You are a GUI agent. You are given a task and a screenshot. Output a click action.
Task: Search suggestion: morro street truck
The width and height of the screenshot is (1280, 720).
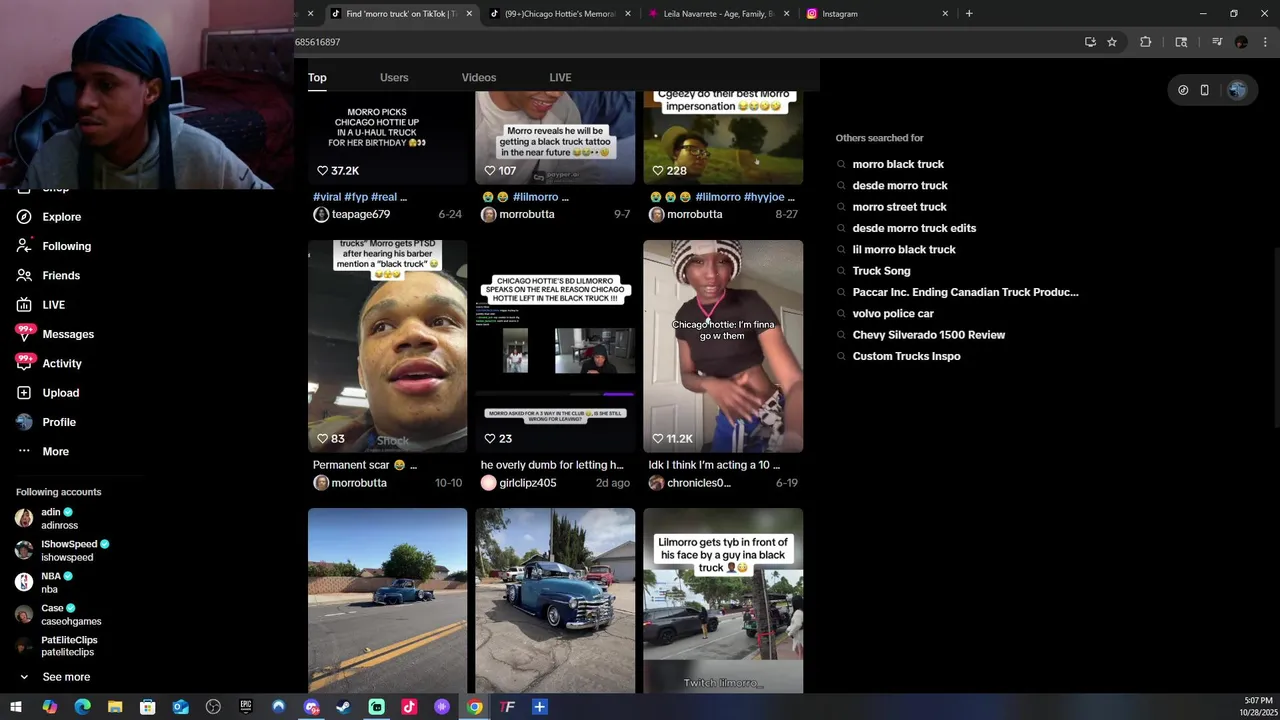[x=899, y=207]
